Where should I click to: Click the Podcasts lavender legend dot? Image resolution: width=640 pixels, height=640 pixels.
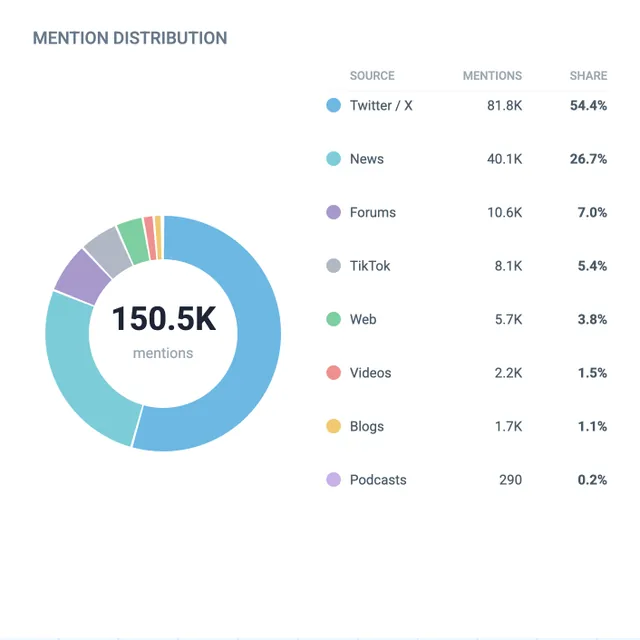333,480
